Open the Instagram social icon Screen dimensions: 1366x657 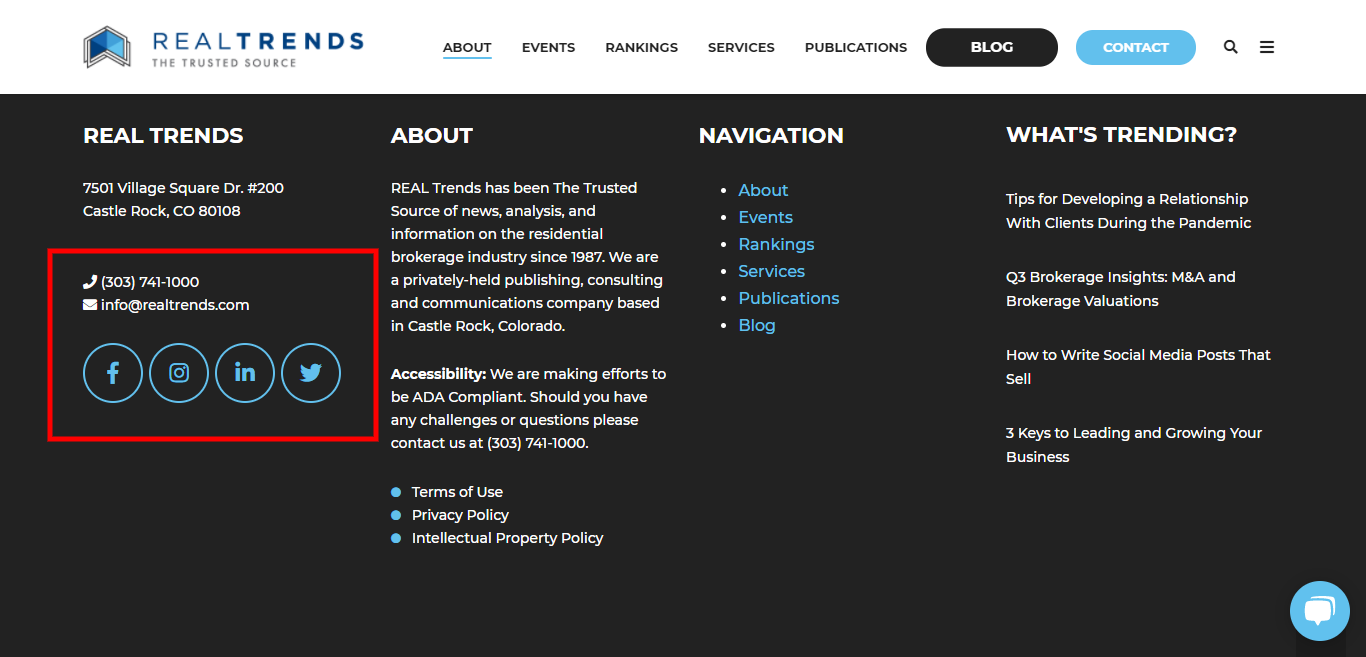[x=179, y=373]
